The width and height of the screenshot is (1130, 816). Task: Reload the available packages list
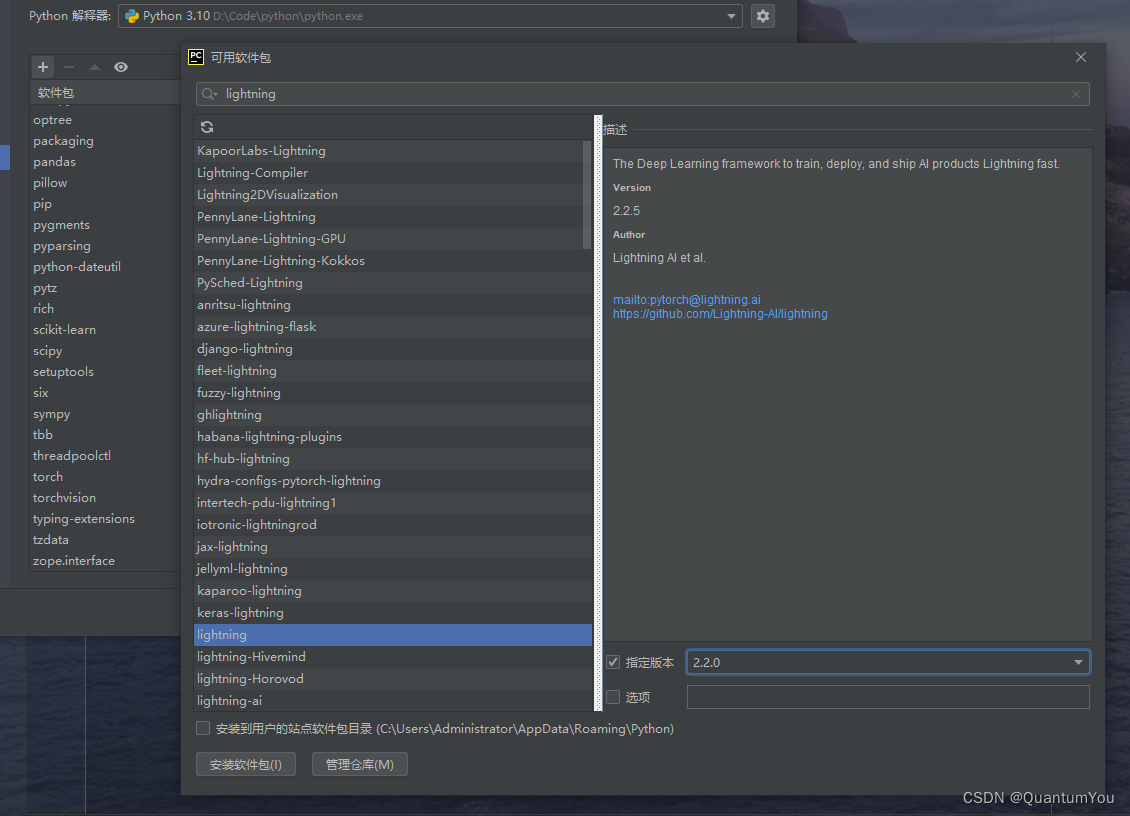(x=207, y=127)
